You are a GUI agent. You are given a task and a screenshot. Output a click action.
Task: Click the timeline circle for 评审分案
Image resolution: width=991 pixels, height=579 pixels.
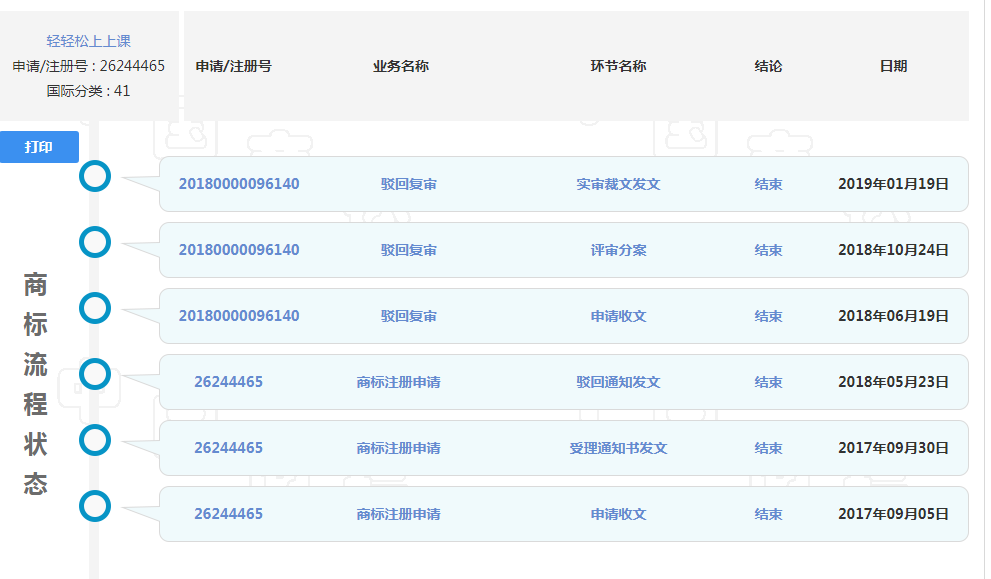(95, 242)
